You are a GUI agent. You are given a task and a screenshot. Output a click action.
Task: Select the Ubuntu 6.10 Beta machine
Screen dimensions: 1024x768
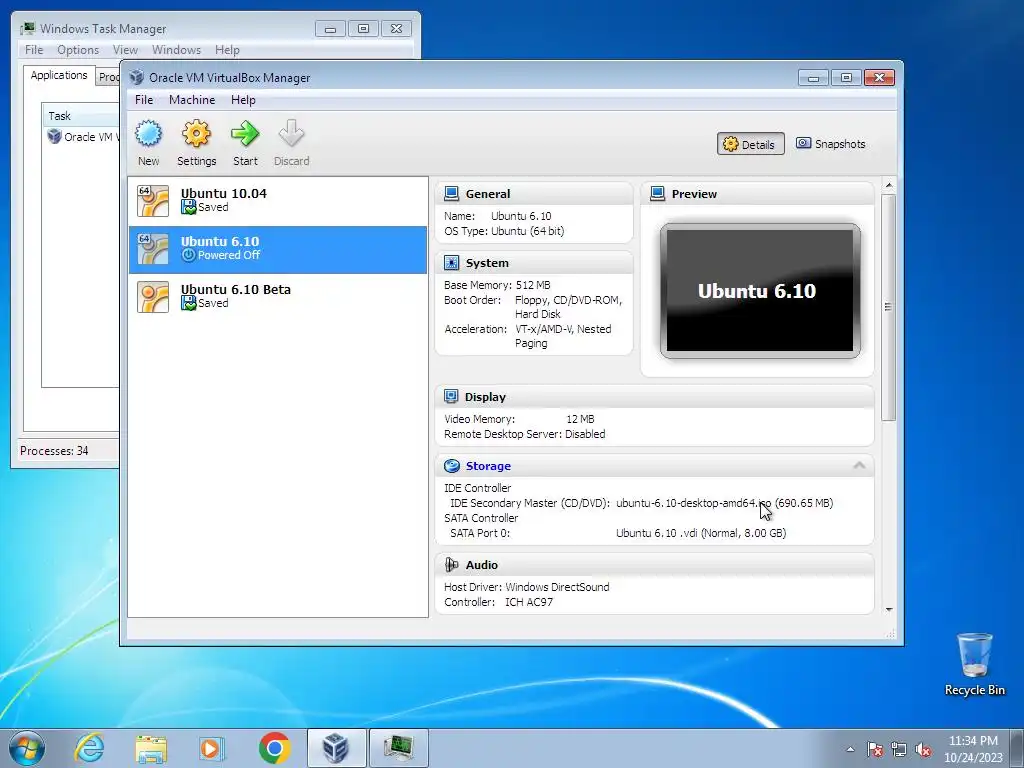coord(278,297)
